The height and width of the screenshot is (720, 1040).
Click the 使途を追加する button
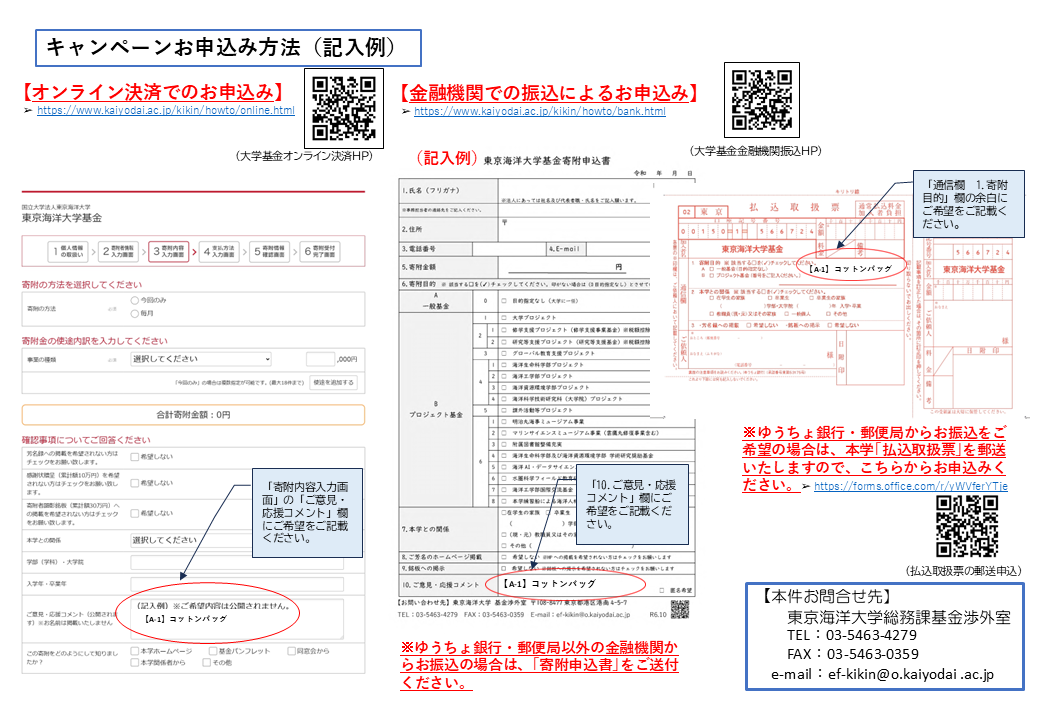[334, 383]
